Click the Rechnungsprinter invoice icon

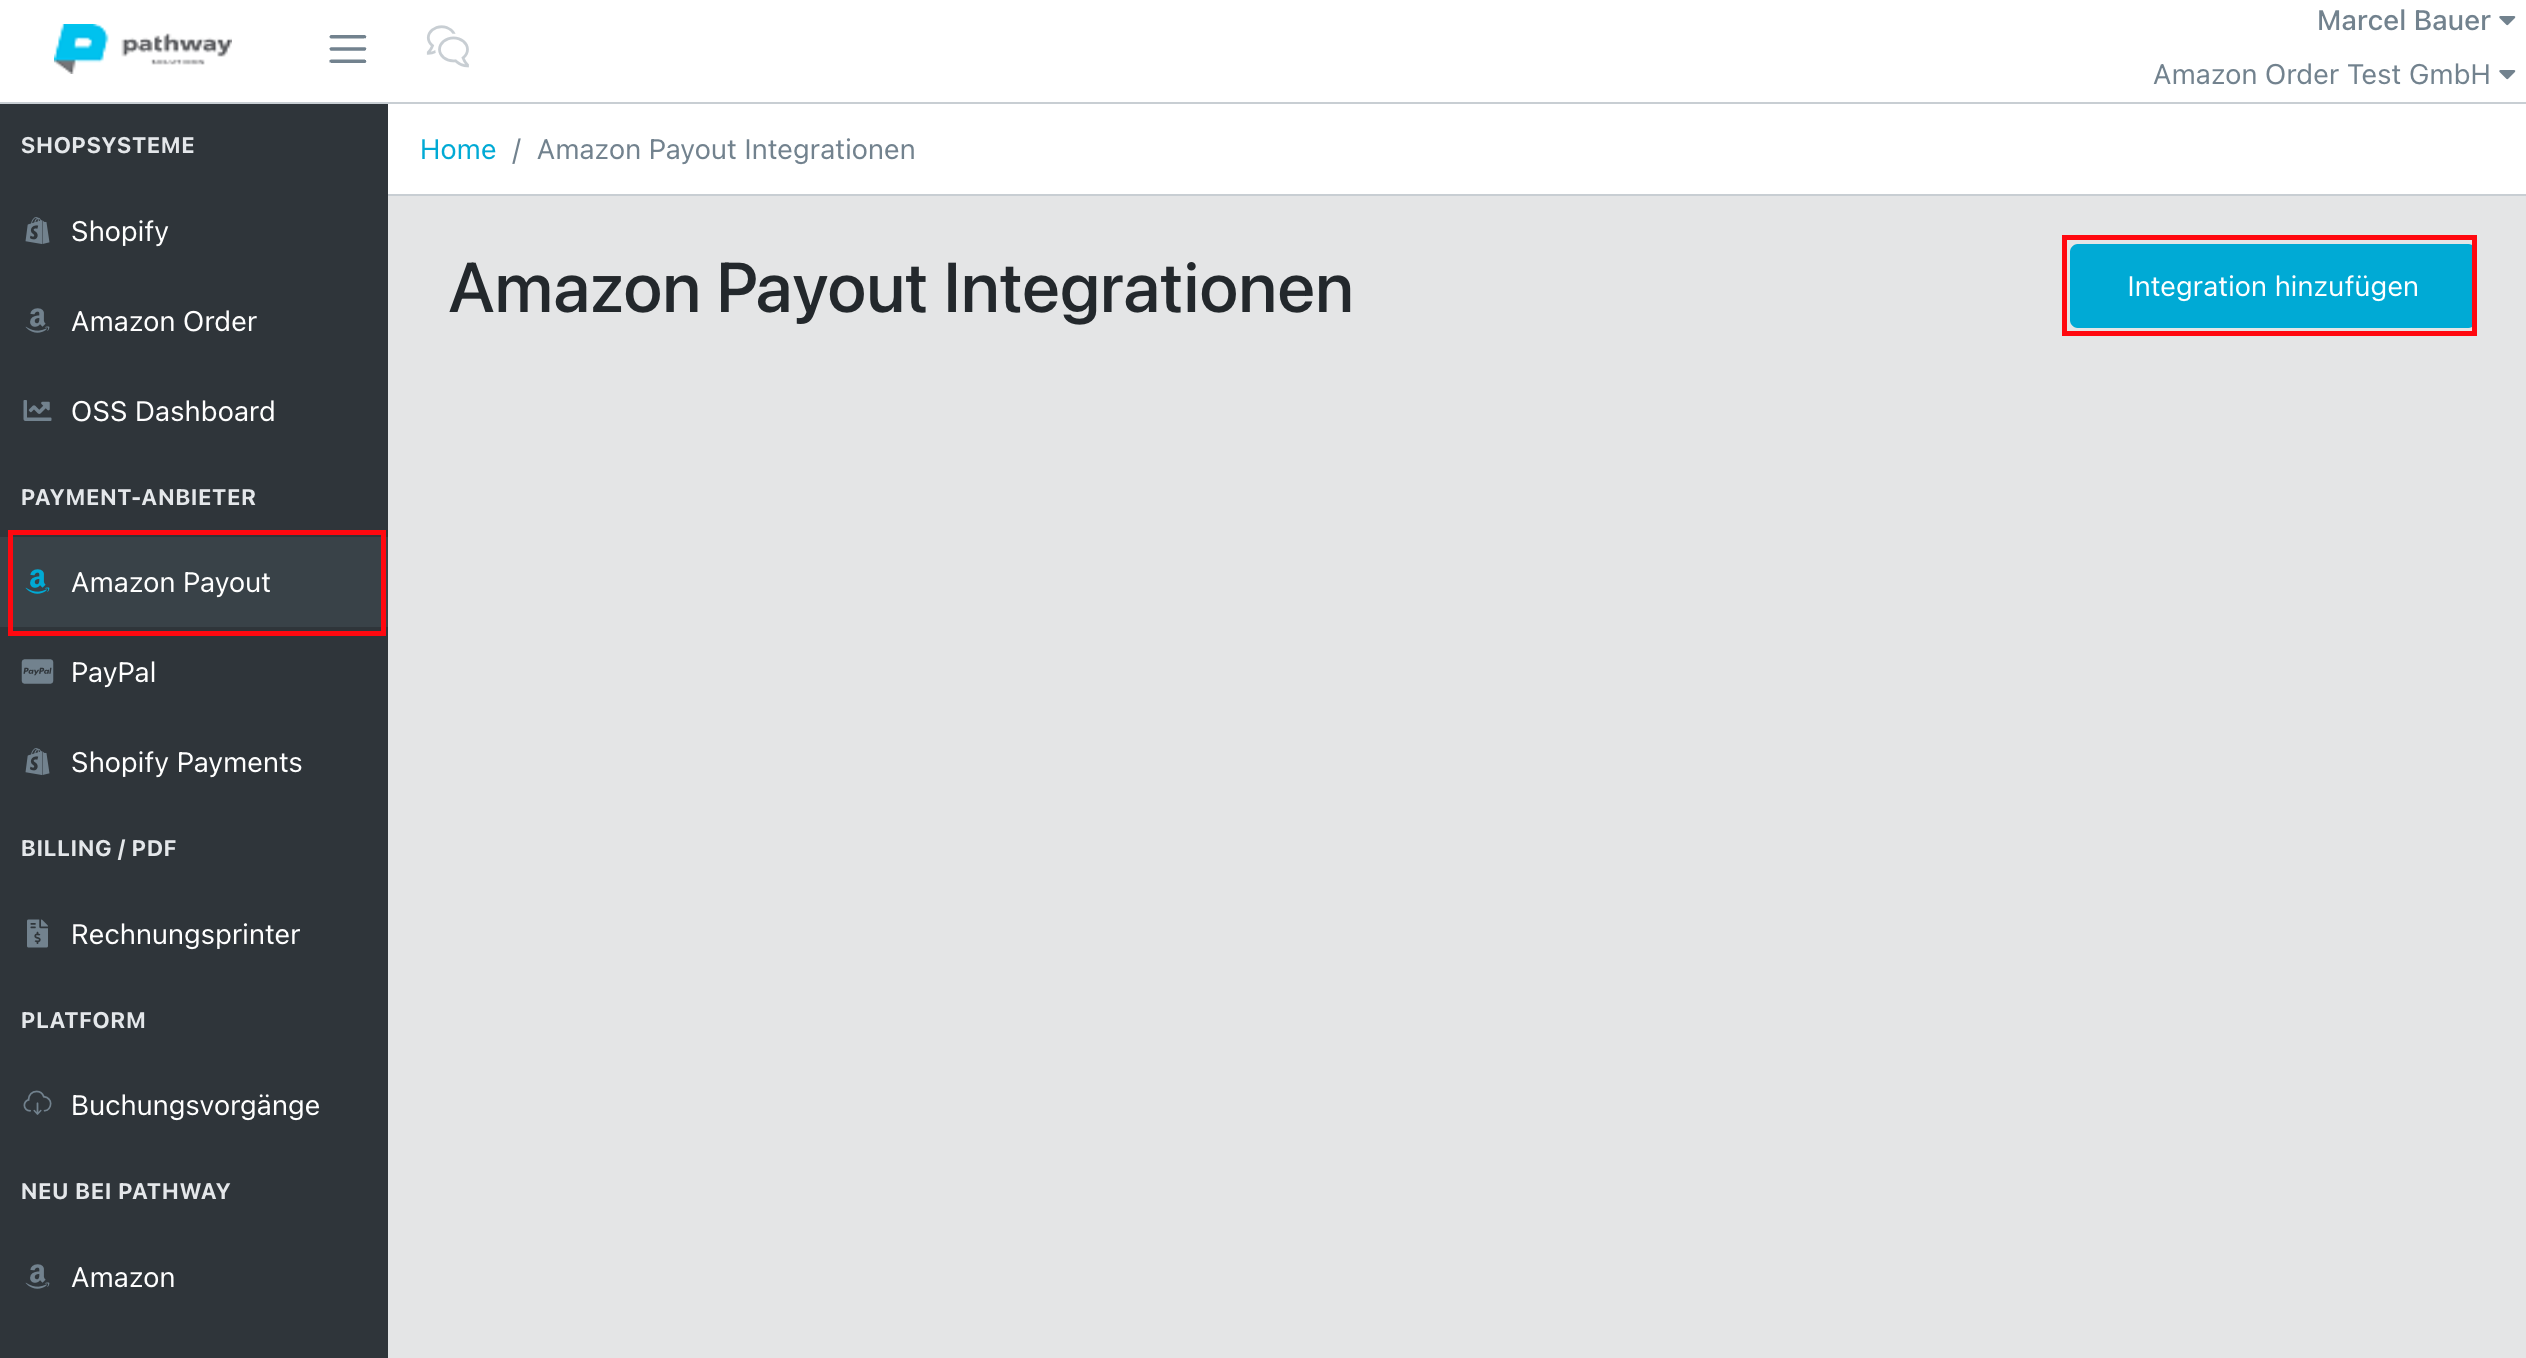click(37, 934)
